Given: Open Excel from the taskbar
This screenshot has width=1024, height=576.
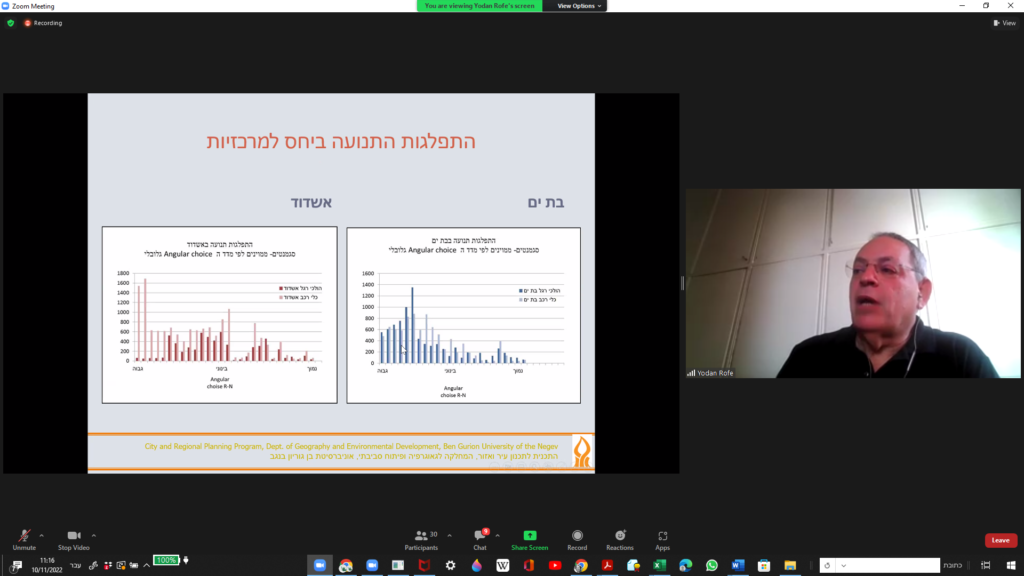Looking at the screenshot, I should click(x=659, y=565).
